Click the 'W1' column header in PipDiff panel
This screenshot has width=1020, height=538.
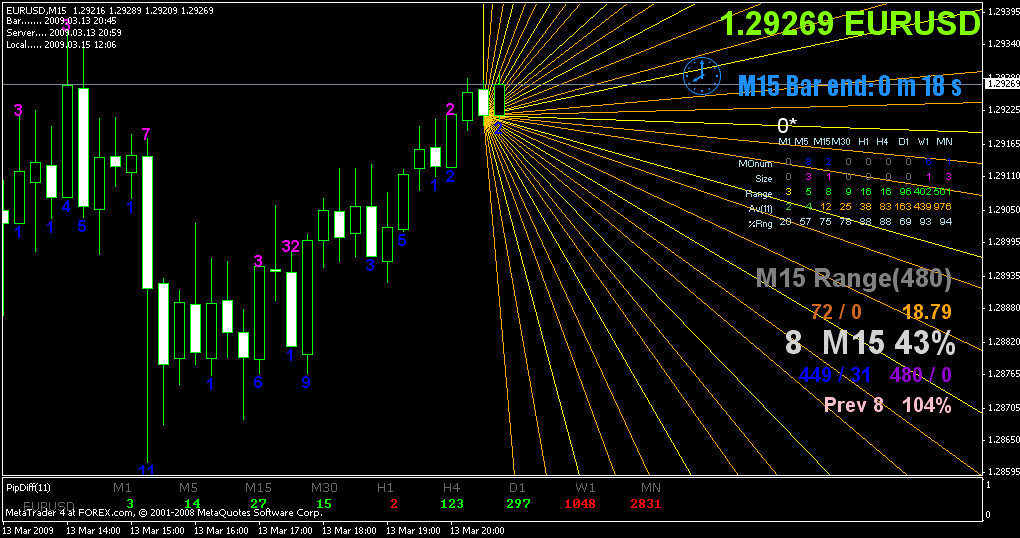click(585, 487)
